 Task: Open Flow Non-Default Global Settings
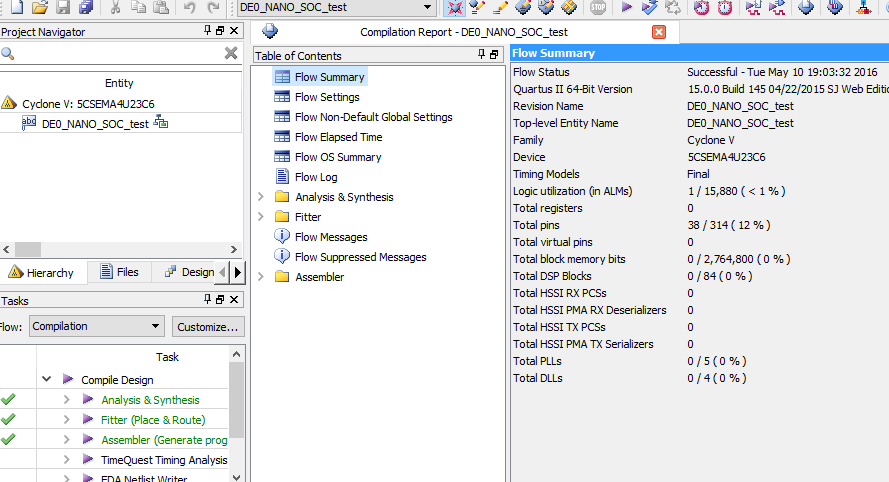(x=374, y=117)
